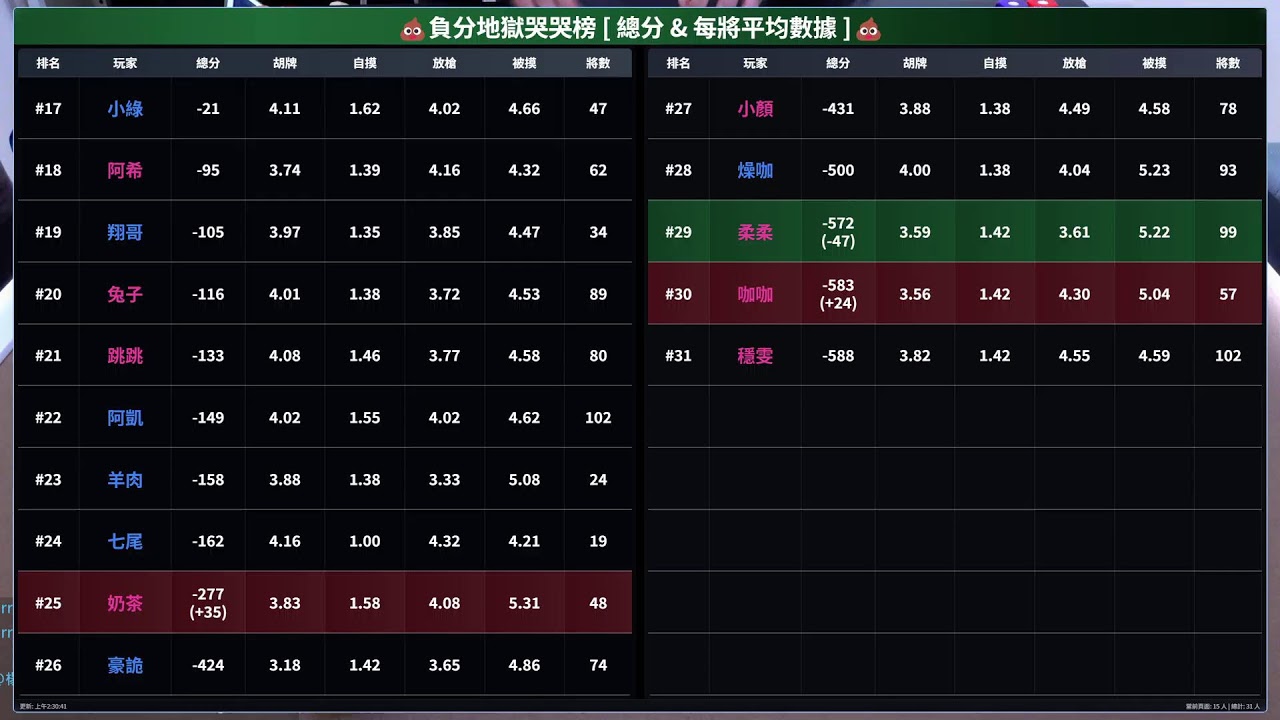Click total score -500 for 燥咖
Viewport: 1280px width, 720px height.
tap(838, 170)
